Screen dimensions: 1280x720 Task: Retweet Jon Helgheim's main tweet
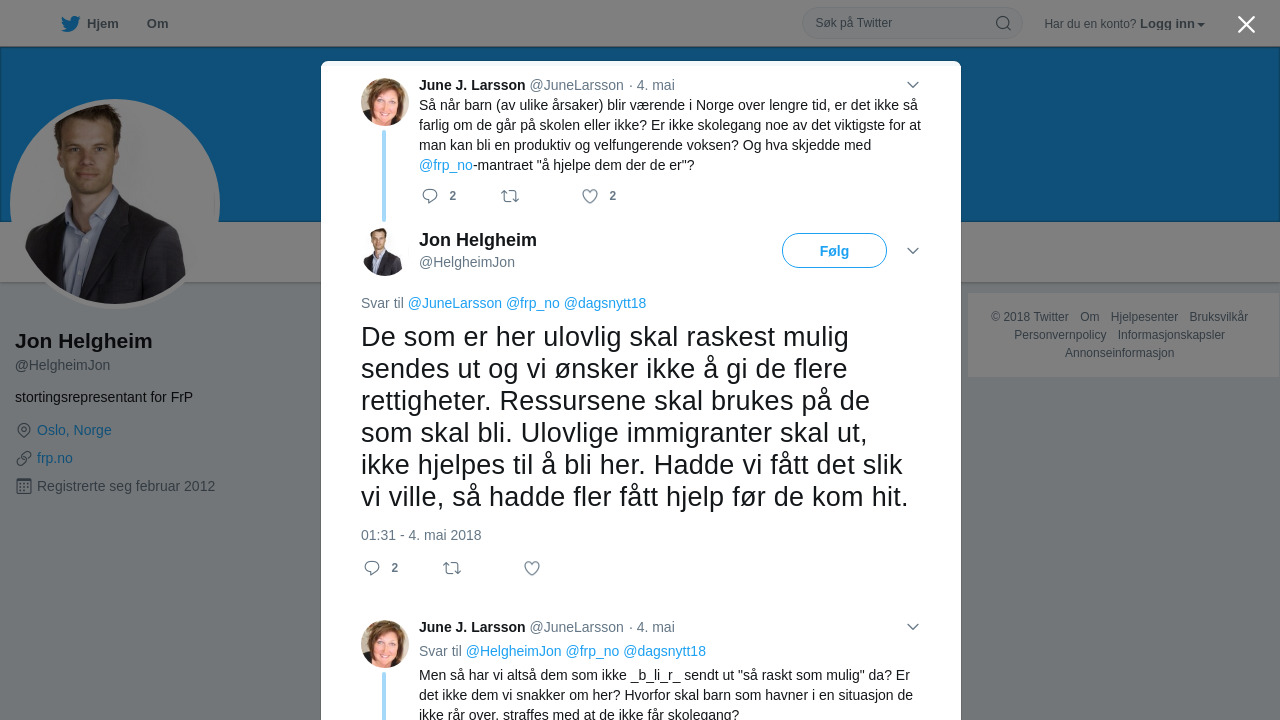coord(452,568)
